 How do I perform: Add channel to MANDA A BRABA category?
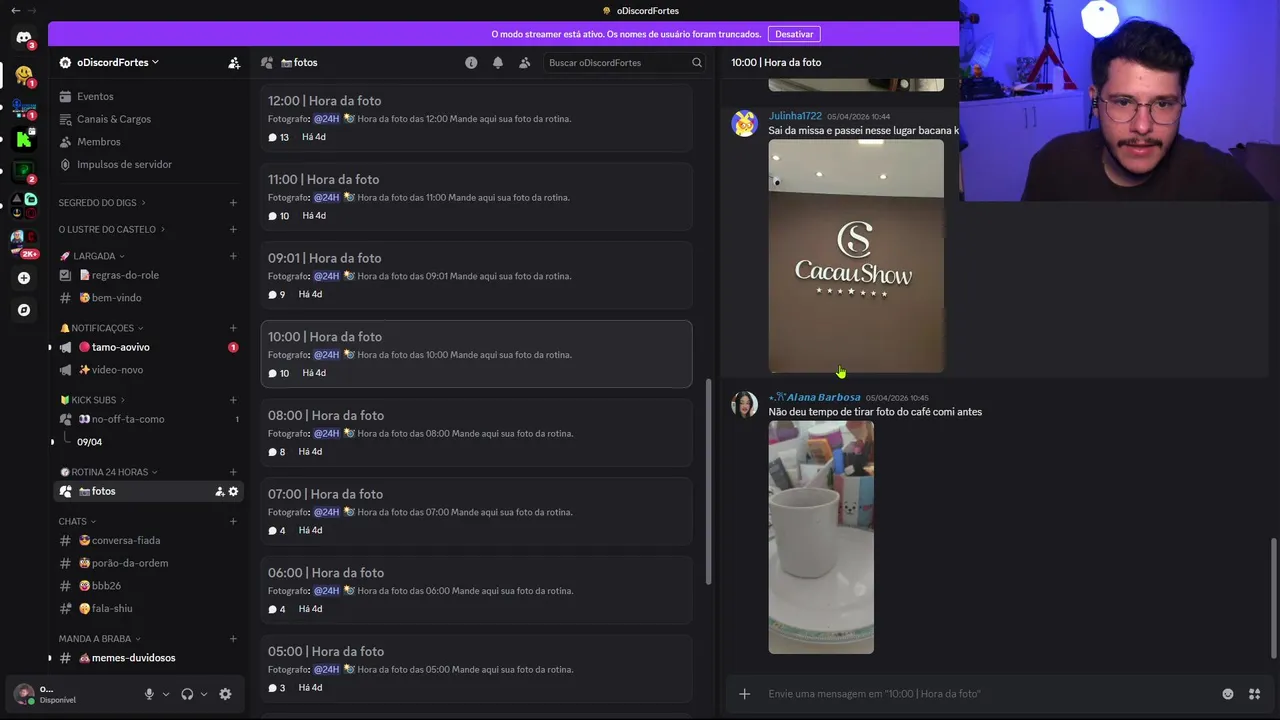point(233,638)
